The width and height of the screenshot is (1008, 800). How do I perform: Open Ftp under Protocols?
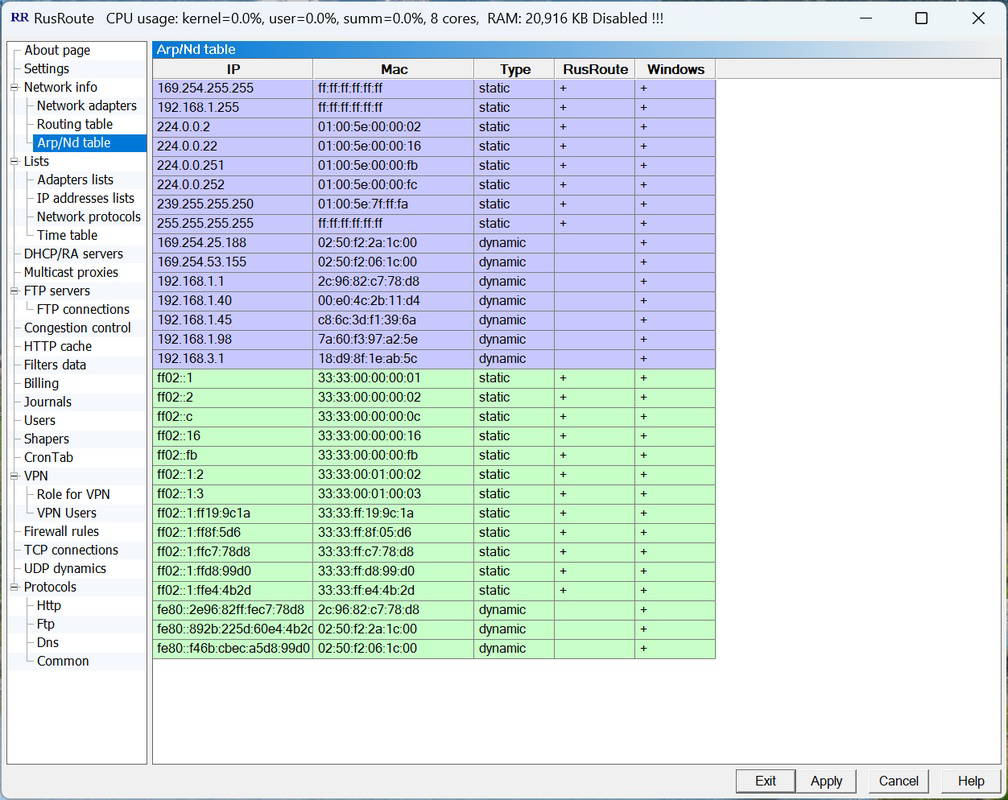point(45,624)
